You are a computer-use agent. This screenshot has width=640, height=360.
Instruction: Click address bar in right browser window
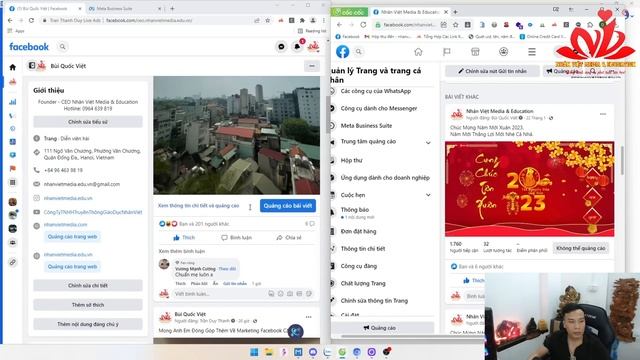(x=410, y=25)
